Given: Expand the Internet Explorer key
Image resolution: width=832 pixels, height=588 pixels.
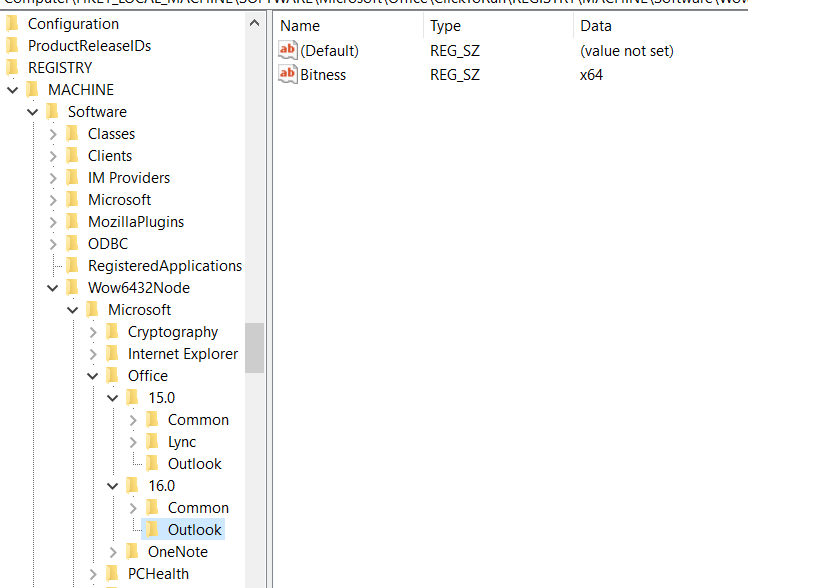Looking at the screenshot, I should [93, 354].
